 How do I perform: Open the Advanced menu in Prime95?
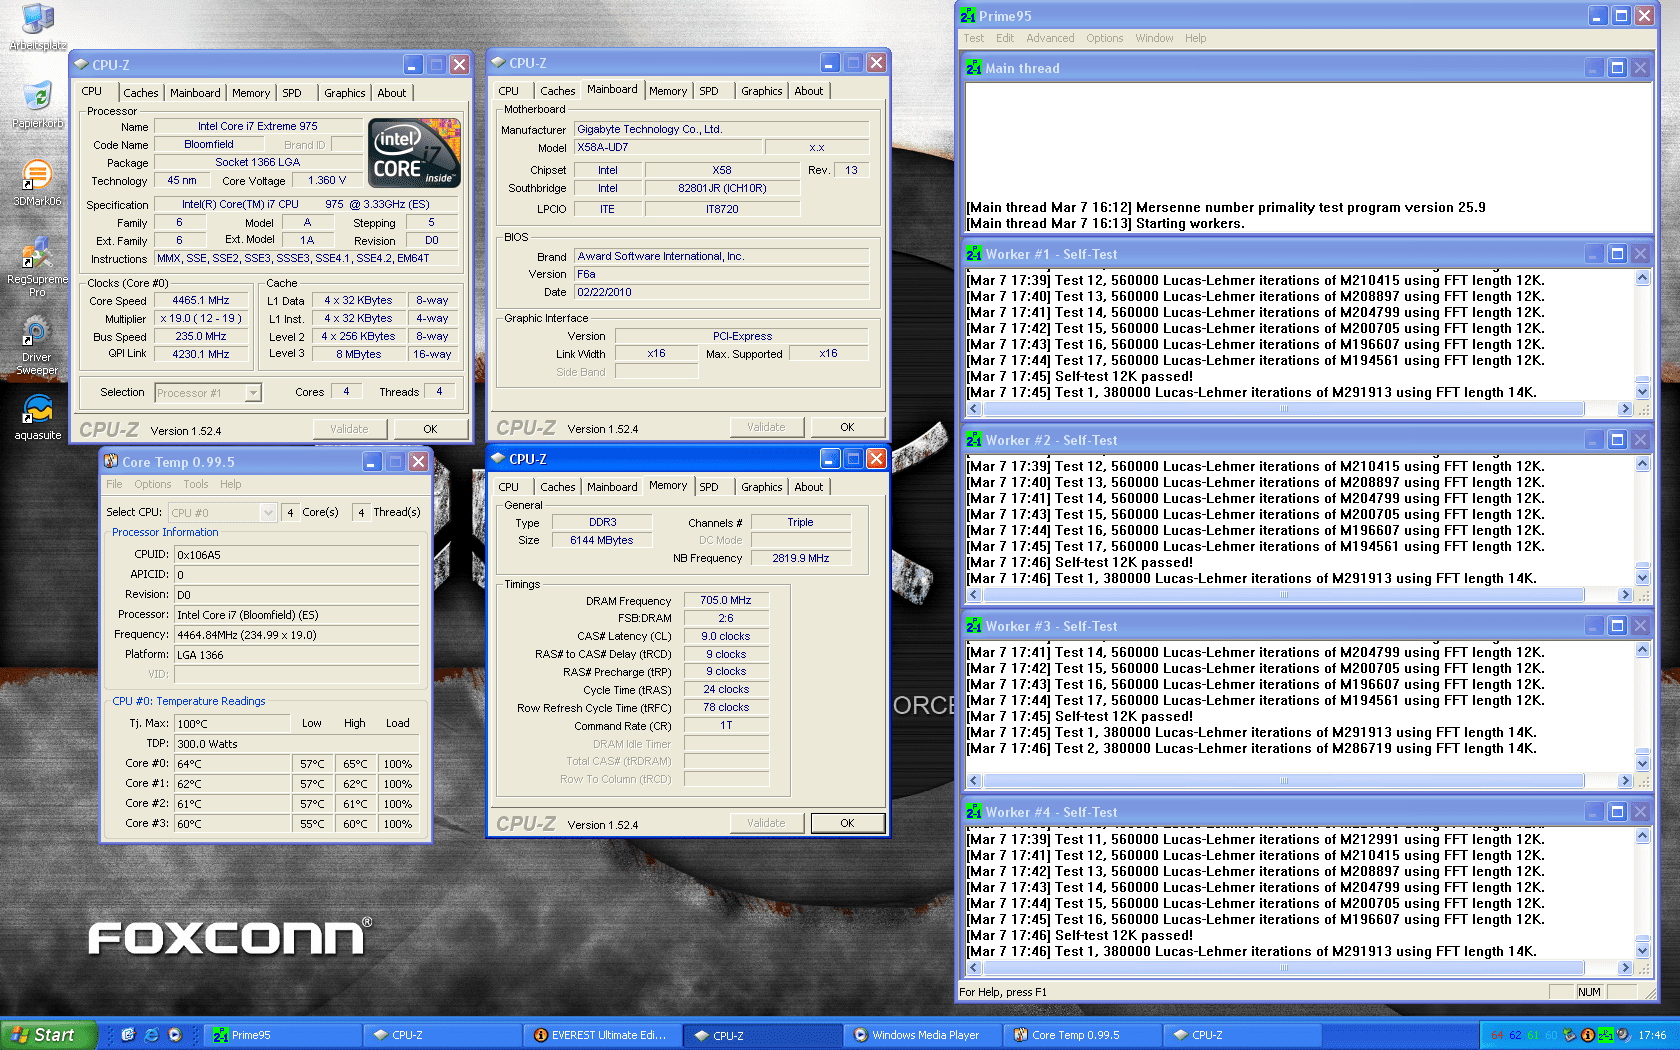[1050, 38]
